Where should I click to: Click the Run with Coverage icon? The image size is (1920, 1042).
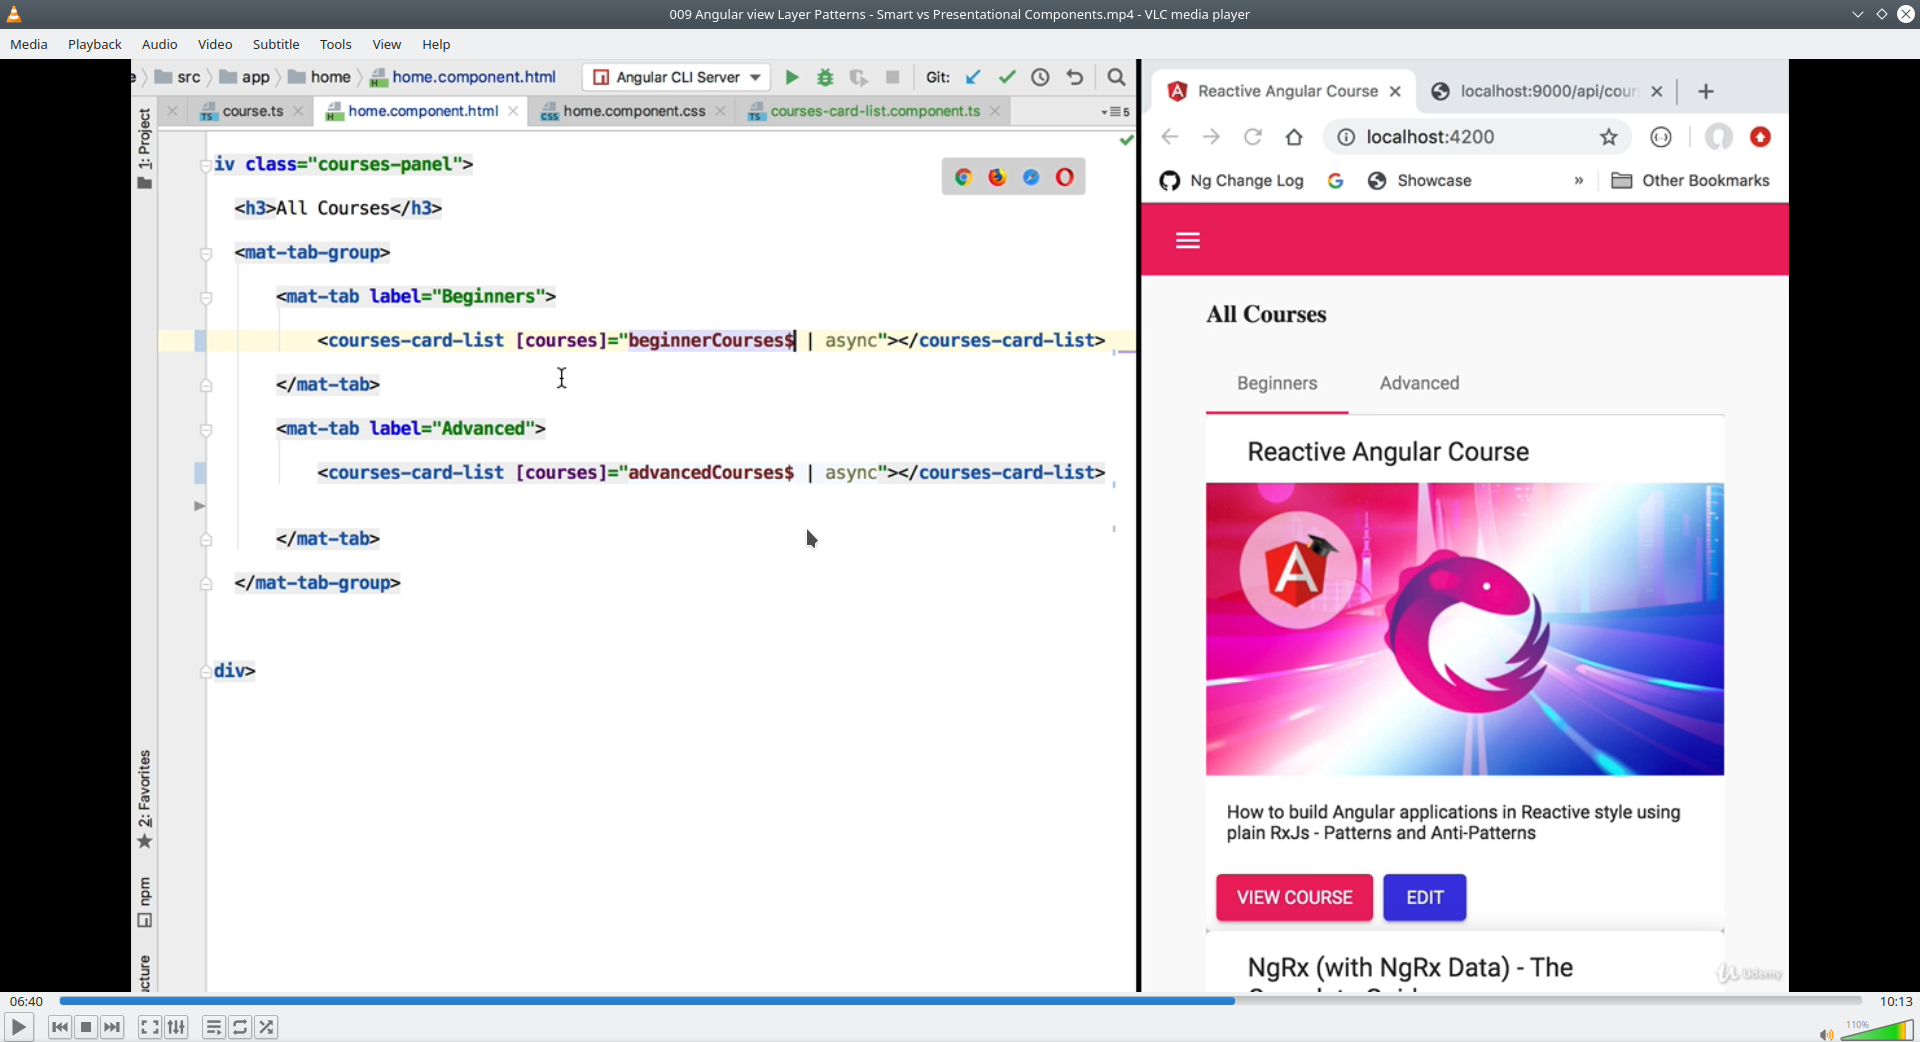click(x=858, y=77)
